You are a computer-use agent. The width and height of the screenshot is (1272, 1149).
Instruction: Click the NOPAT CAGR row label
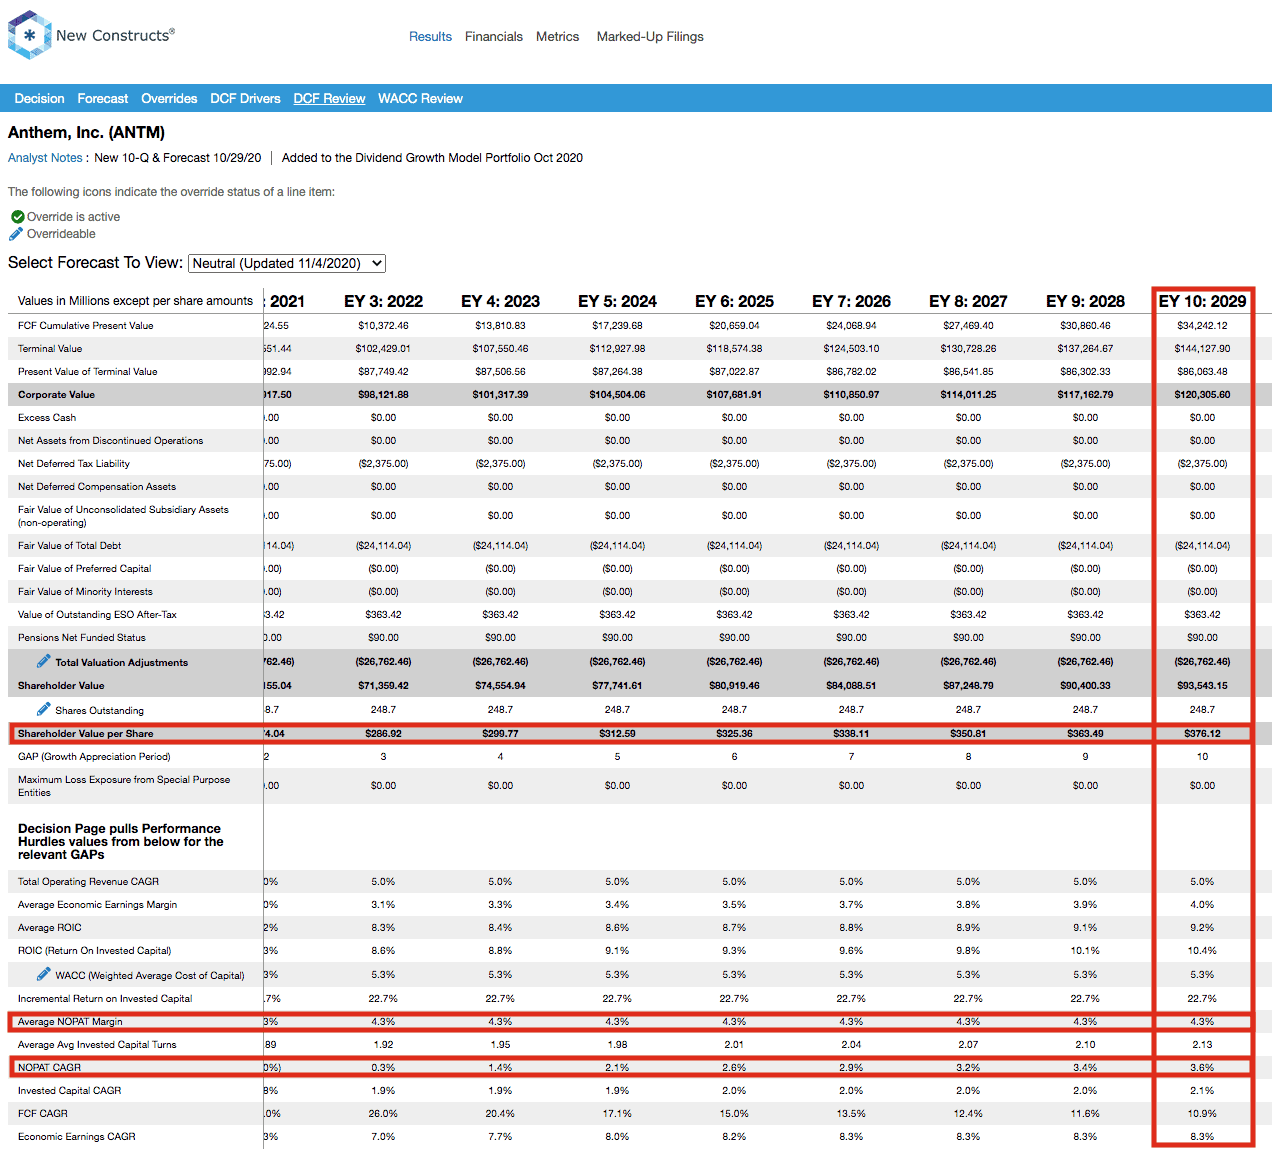click(49, 1068)
